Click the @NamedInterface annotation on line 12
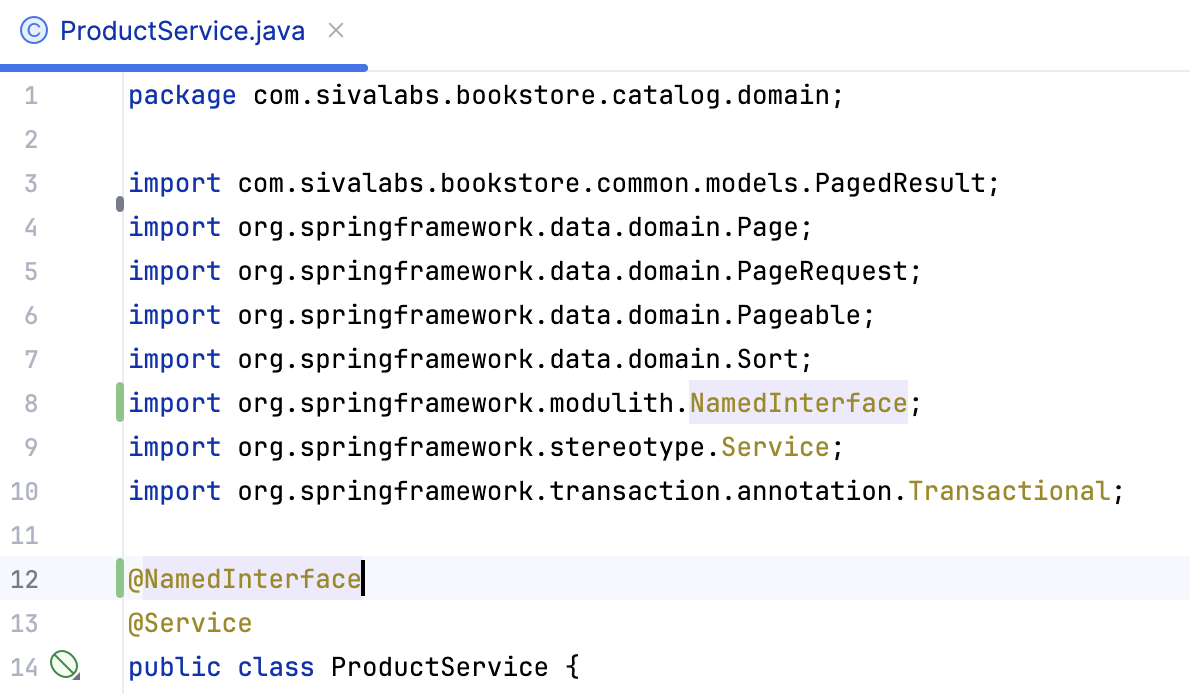Viewport: 1190px width, 694px height. pos(247,578)
